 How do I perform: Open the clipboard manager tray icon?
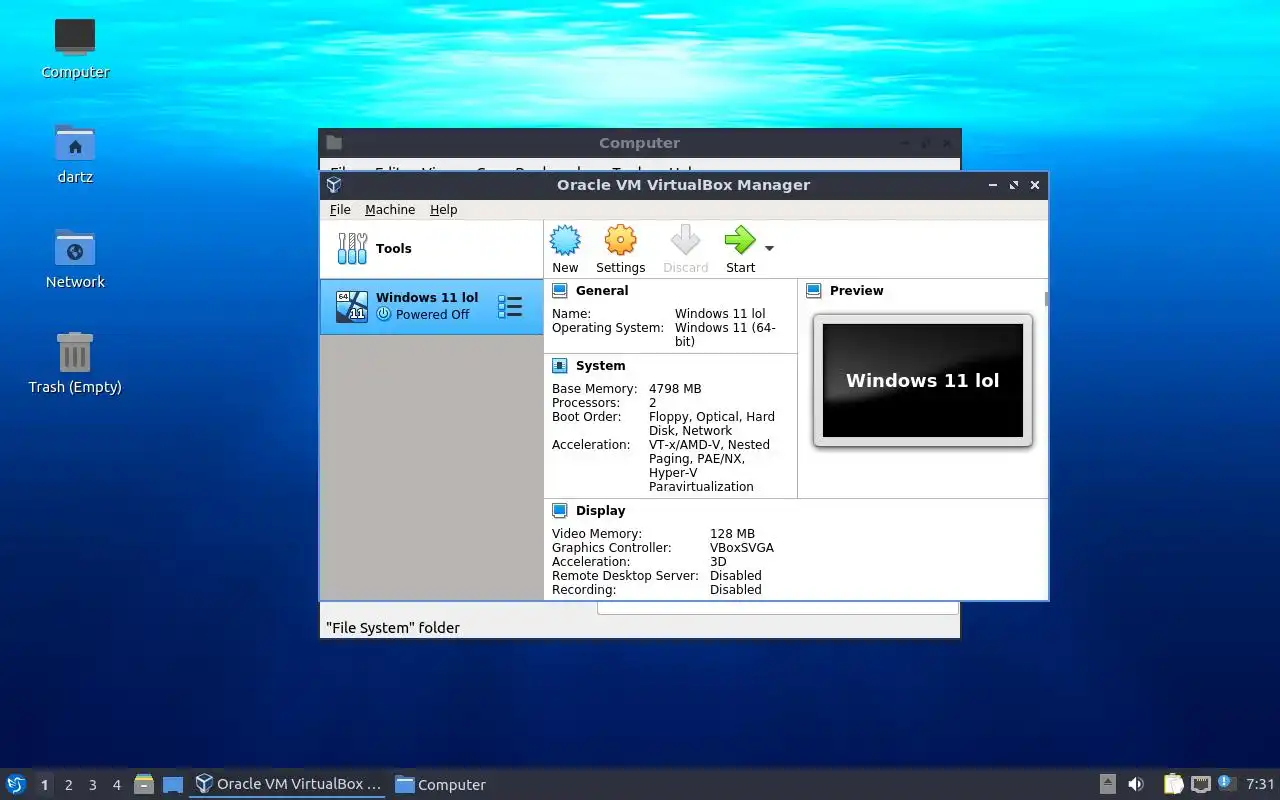(x=1173, y=784)
